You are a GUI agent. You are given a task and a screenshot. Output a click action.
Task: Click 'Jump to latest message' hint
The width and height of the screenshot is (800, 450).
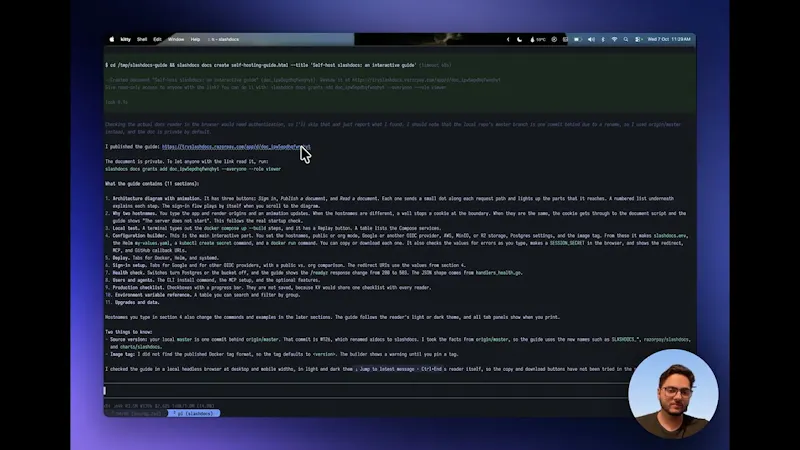click(398, 369)
